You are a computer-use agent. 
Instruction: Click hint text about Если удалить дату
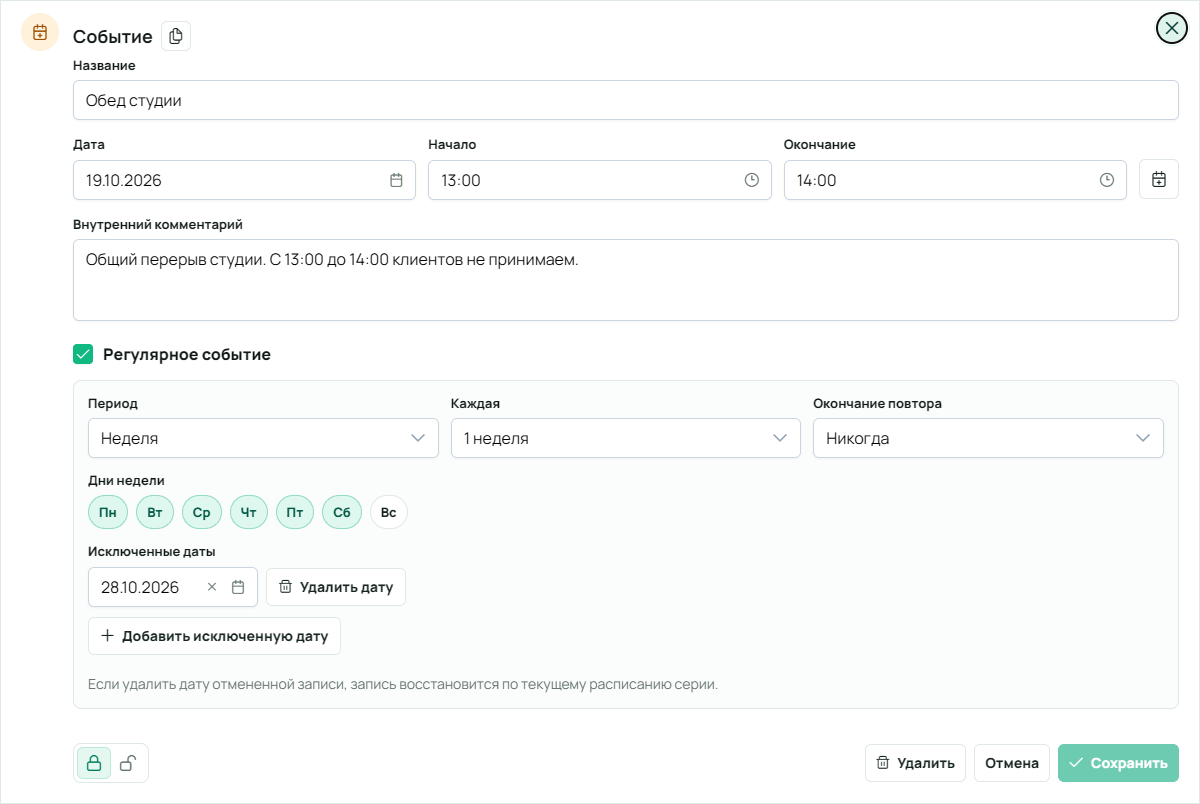tap(403, 685)
